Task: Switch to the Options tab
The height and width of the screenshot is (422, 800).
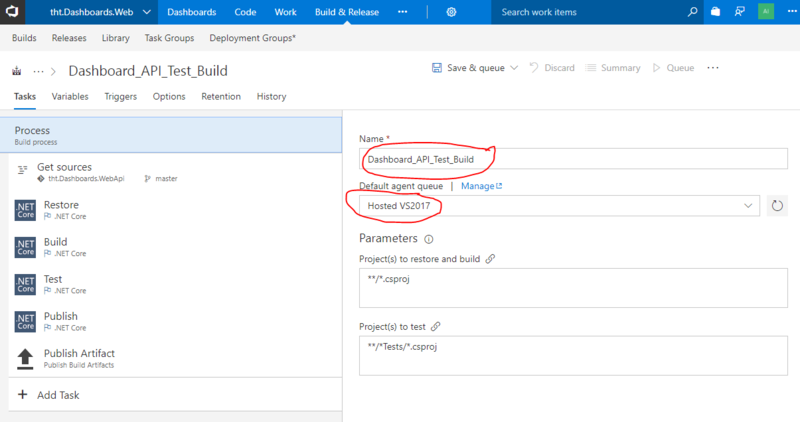Action: tap(169, 96)
